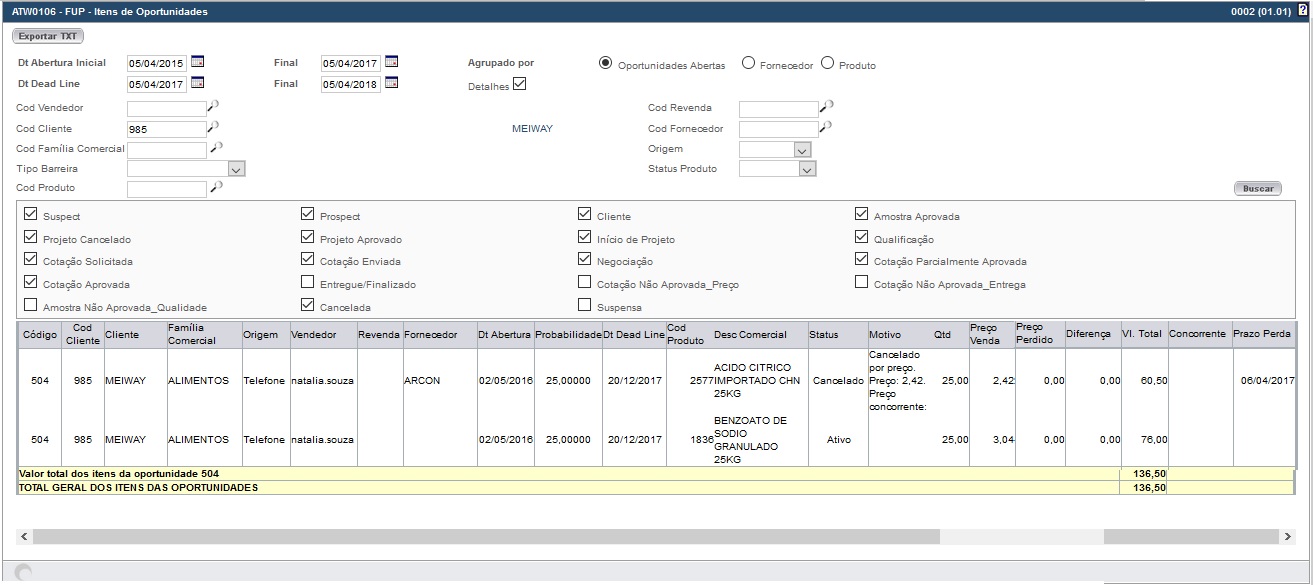Select the Fornecedor grouping radio button
The width and height of the screenshot is (1313, 585).
[x=748, y=64]
